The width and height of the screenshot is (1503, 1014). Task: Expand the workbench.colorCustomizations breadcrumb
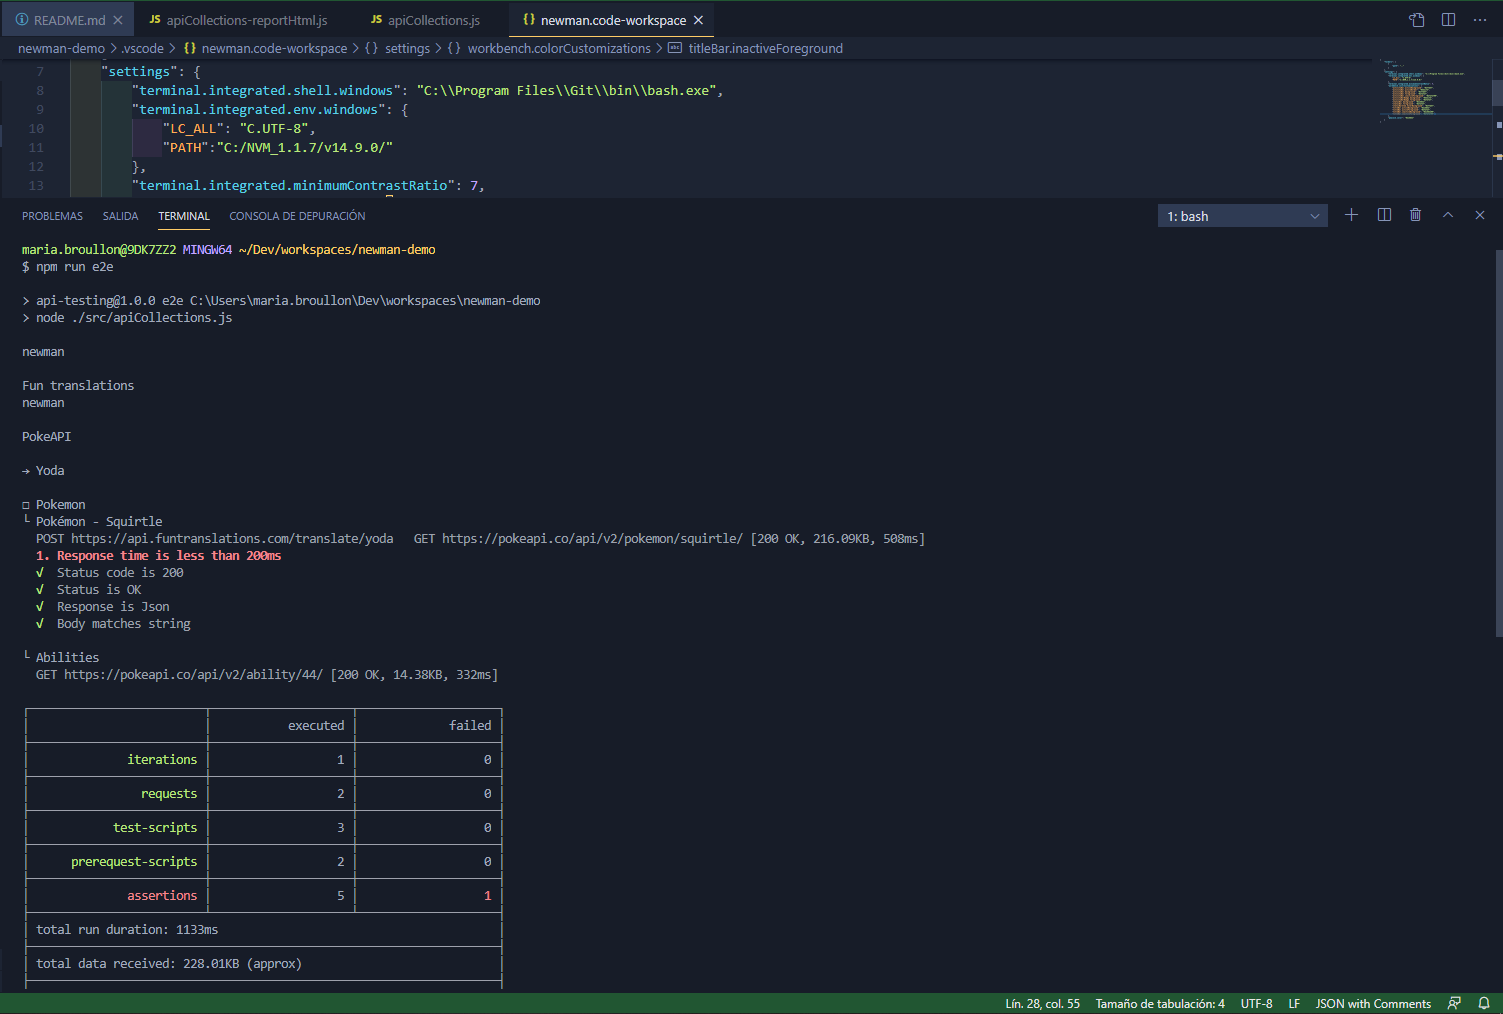[558, 48]
